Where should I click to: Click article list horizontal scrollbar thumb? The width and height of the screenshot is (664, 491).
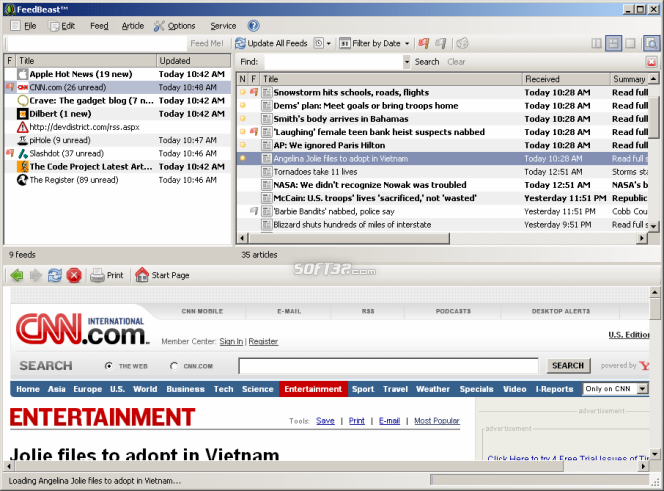[348, 239]
